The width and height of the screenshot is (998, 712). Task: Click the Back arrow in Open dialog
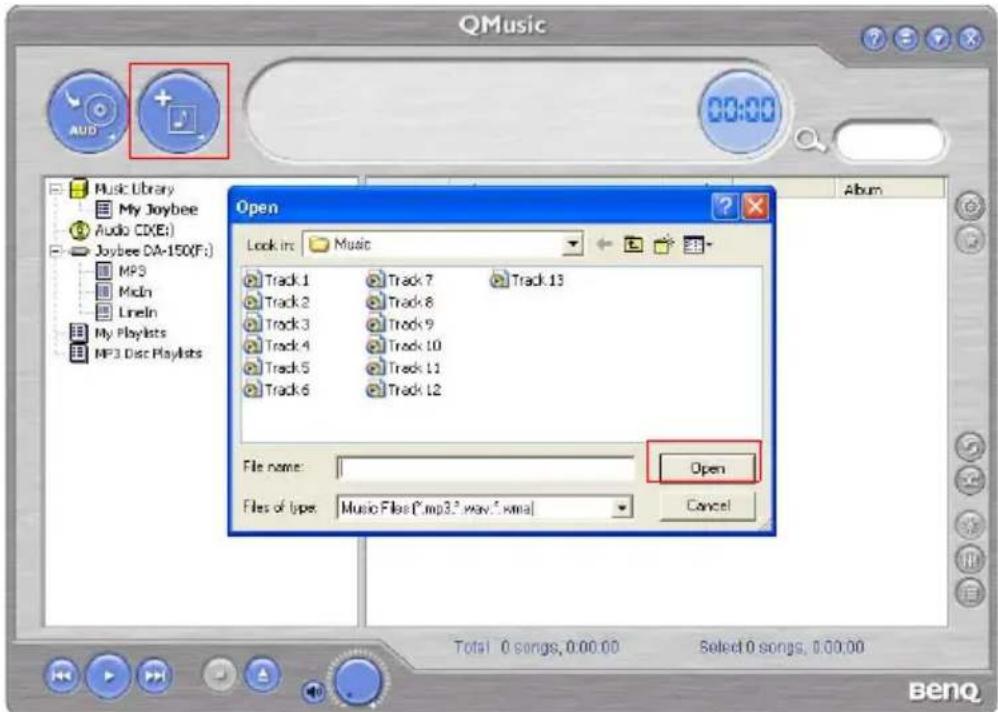point(604,244)
